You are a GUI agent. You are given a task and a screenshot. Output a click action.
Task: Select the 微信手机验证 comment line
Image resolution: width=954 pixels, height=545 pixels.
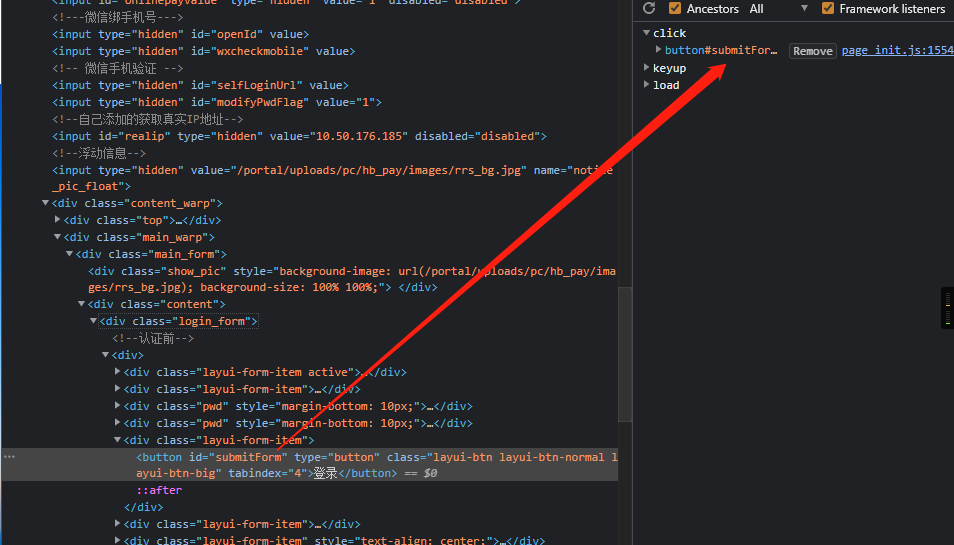pyautogui.click(x=118, y=68)
